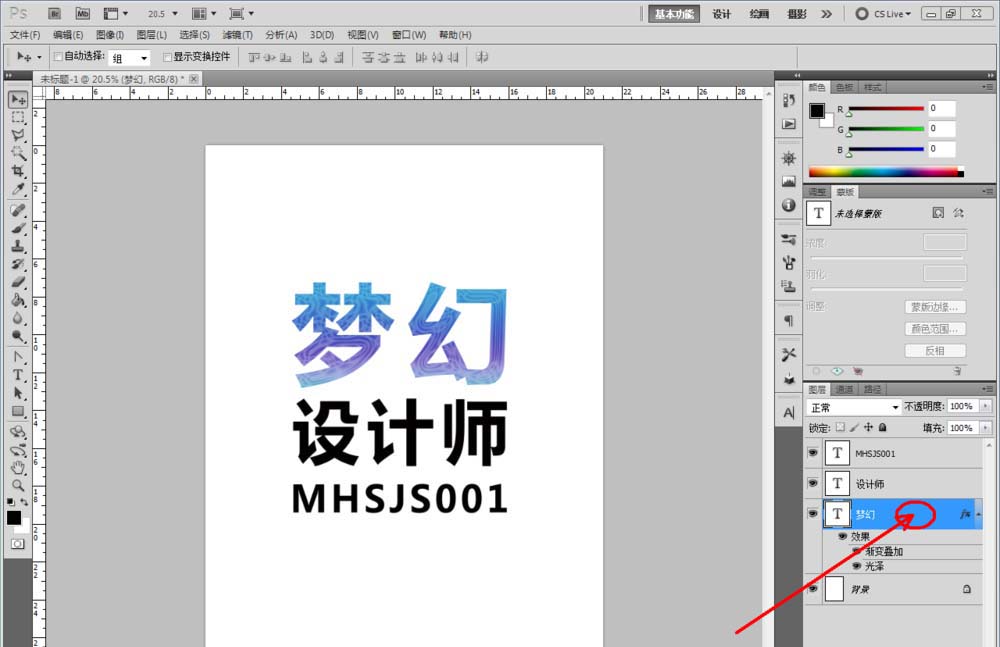Activate the Horizontal Type tool
The width and height of the screenshot is (1000, 647).
(17, 375)
